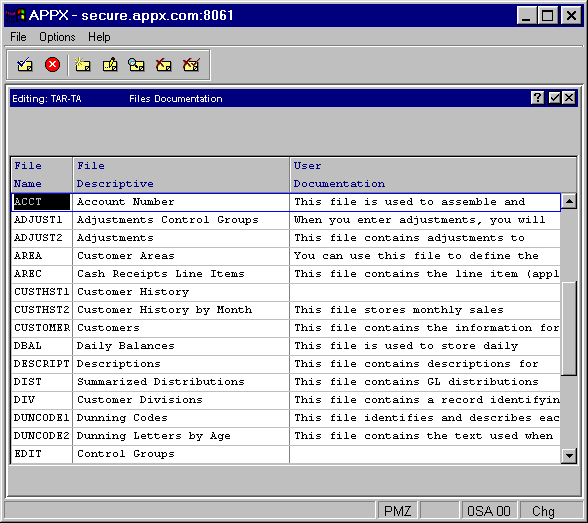
Task: Click the Account Number descriptive cell
Action: 181,202
